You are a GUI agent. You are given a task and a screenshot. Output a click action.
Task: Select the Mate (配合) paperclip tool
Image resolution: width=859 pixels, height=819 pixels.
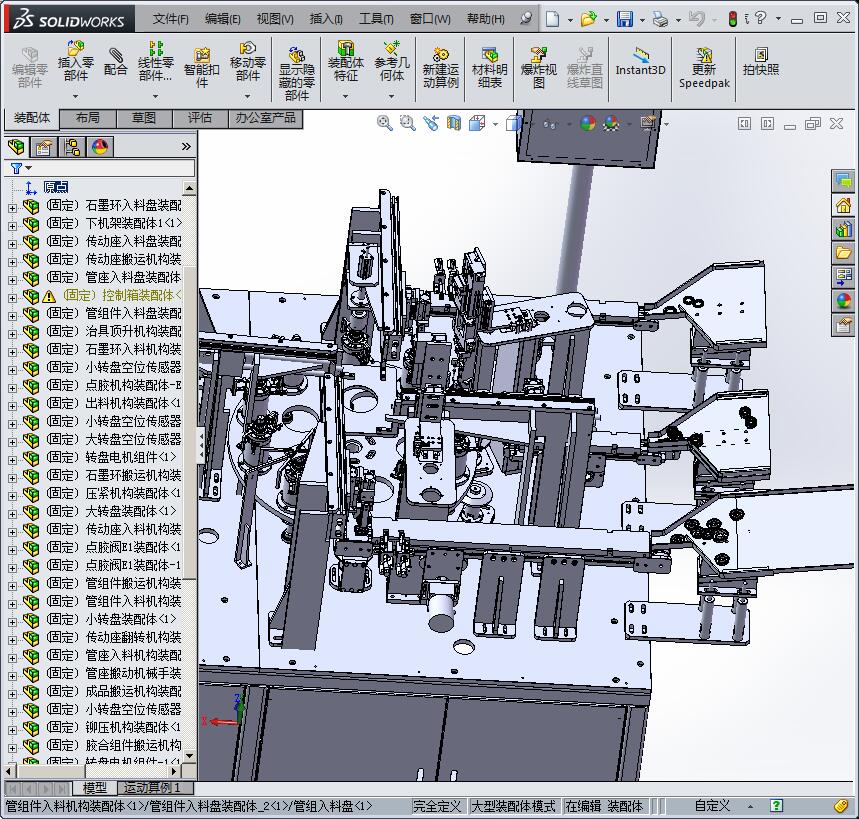tap(115, 60)
